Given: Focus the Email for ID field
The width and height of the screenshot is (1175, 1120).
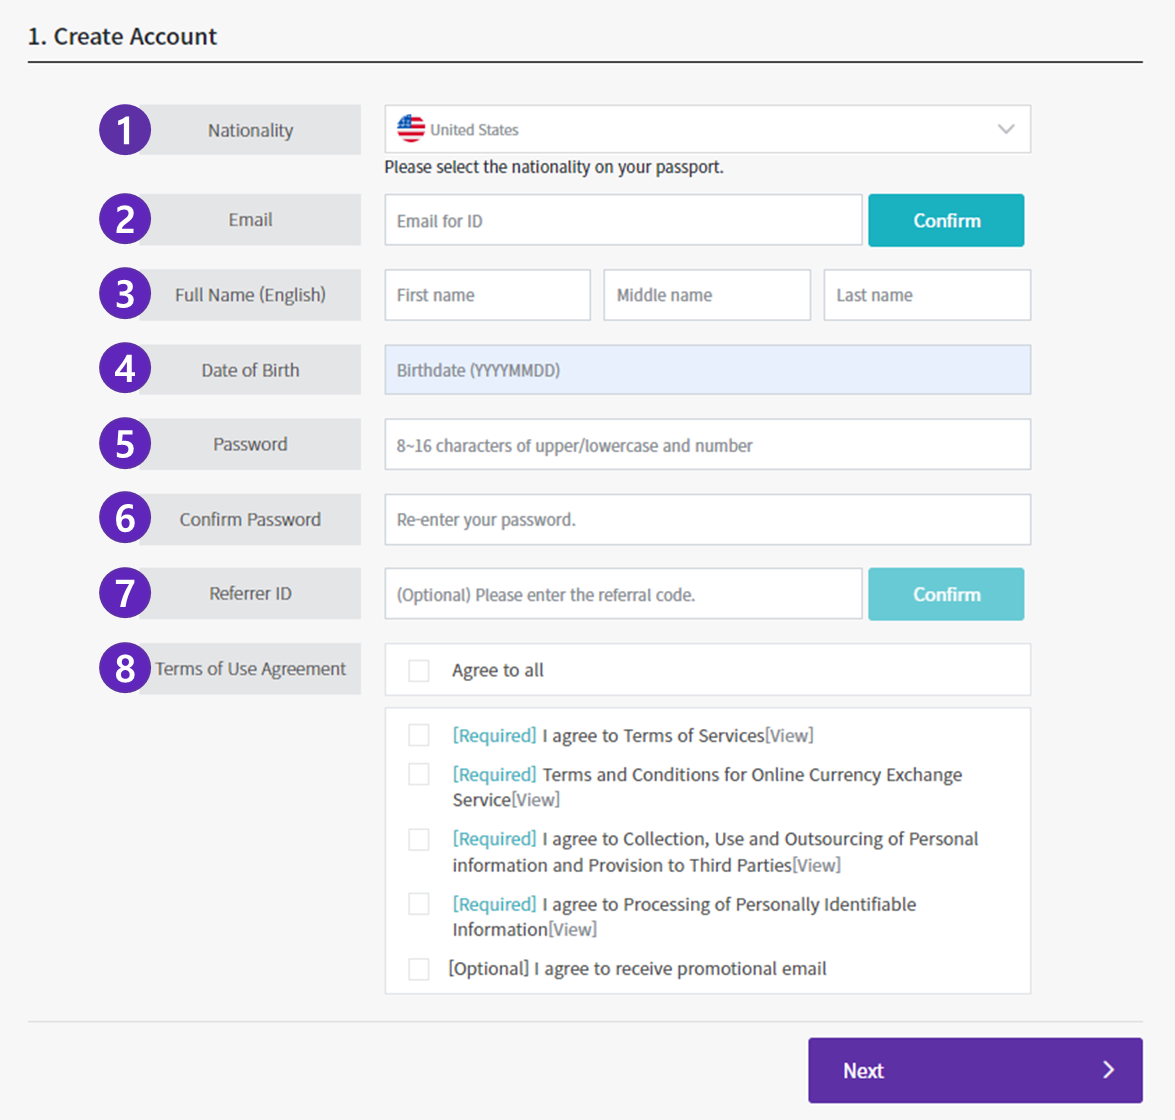Looking at the screenshot, I should coord(623,220).
